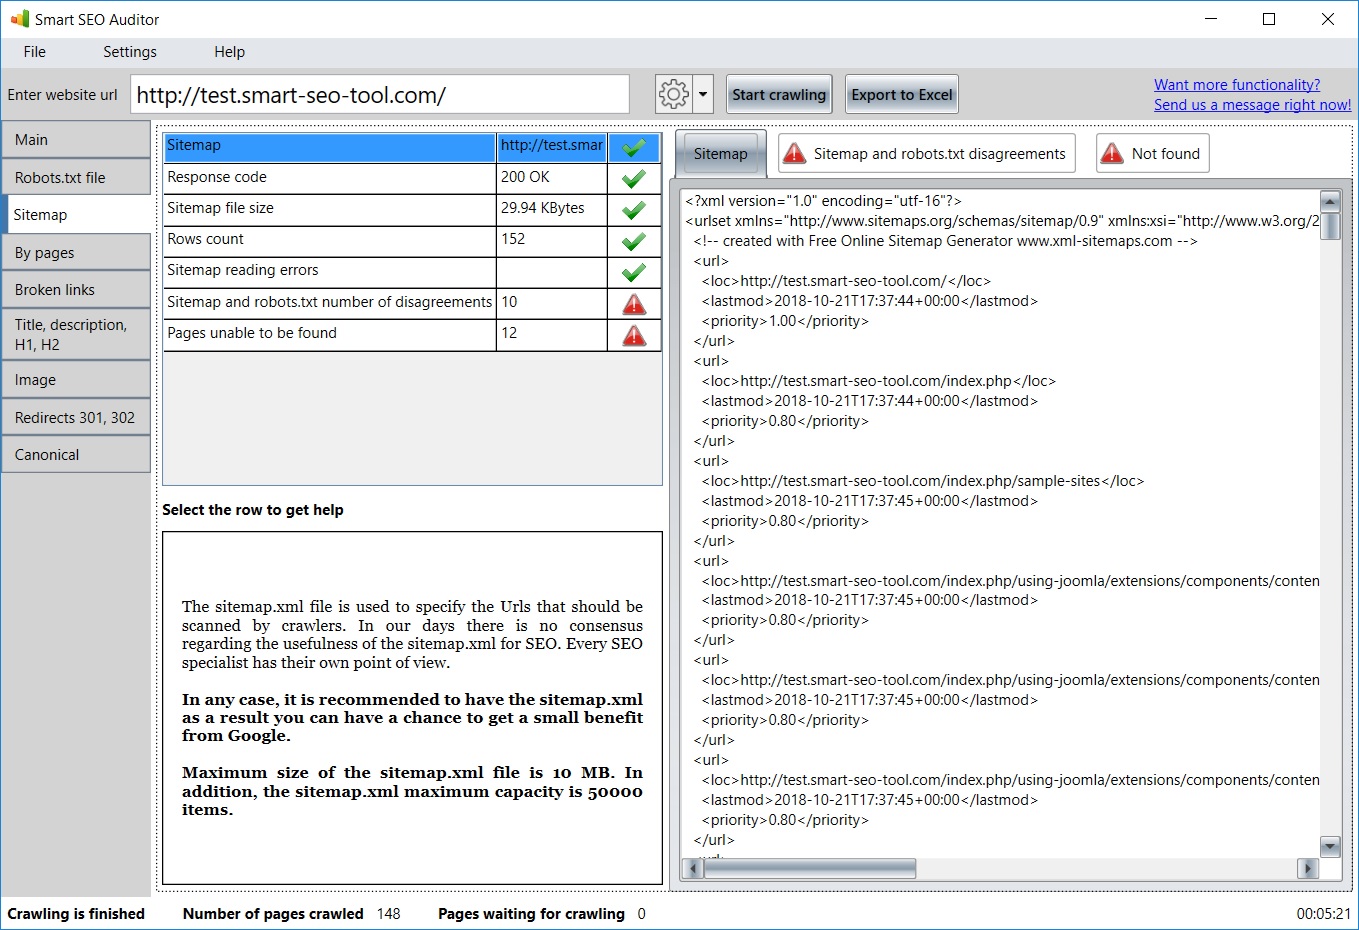Click the Crawling is finished status text
This screenshot has width=1359, height=930.
[x=76, y=914]
